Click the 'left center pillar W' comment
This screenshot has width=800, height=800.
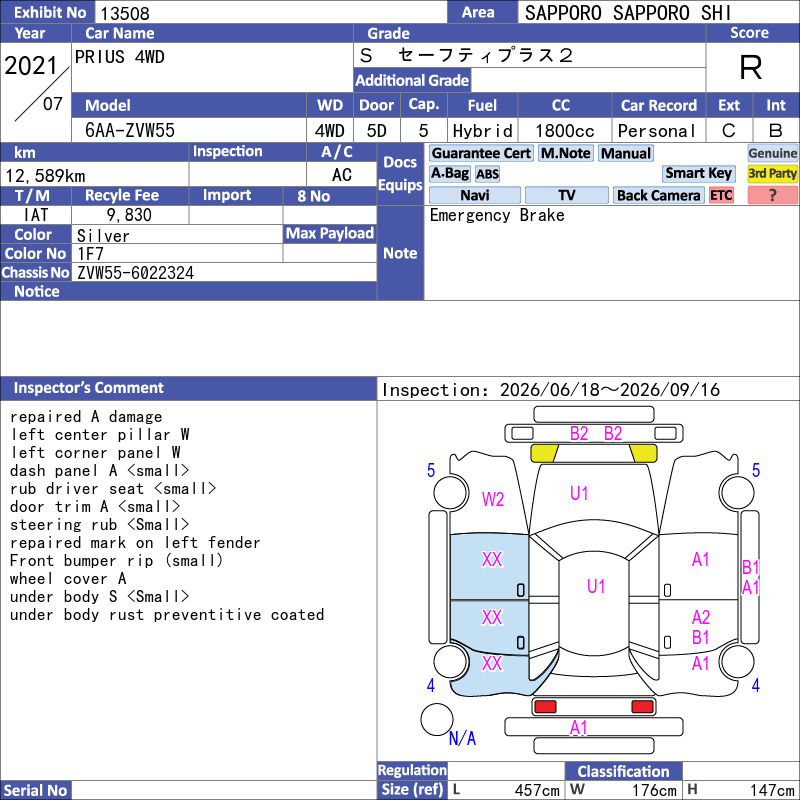(100, 435)
